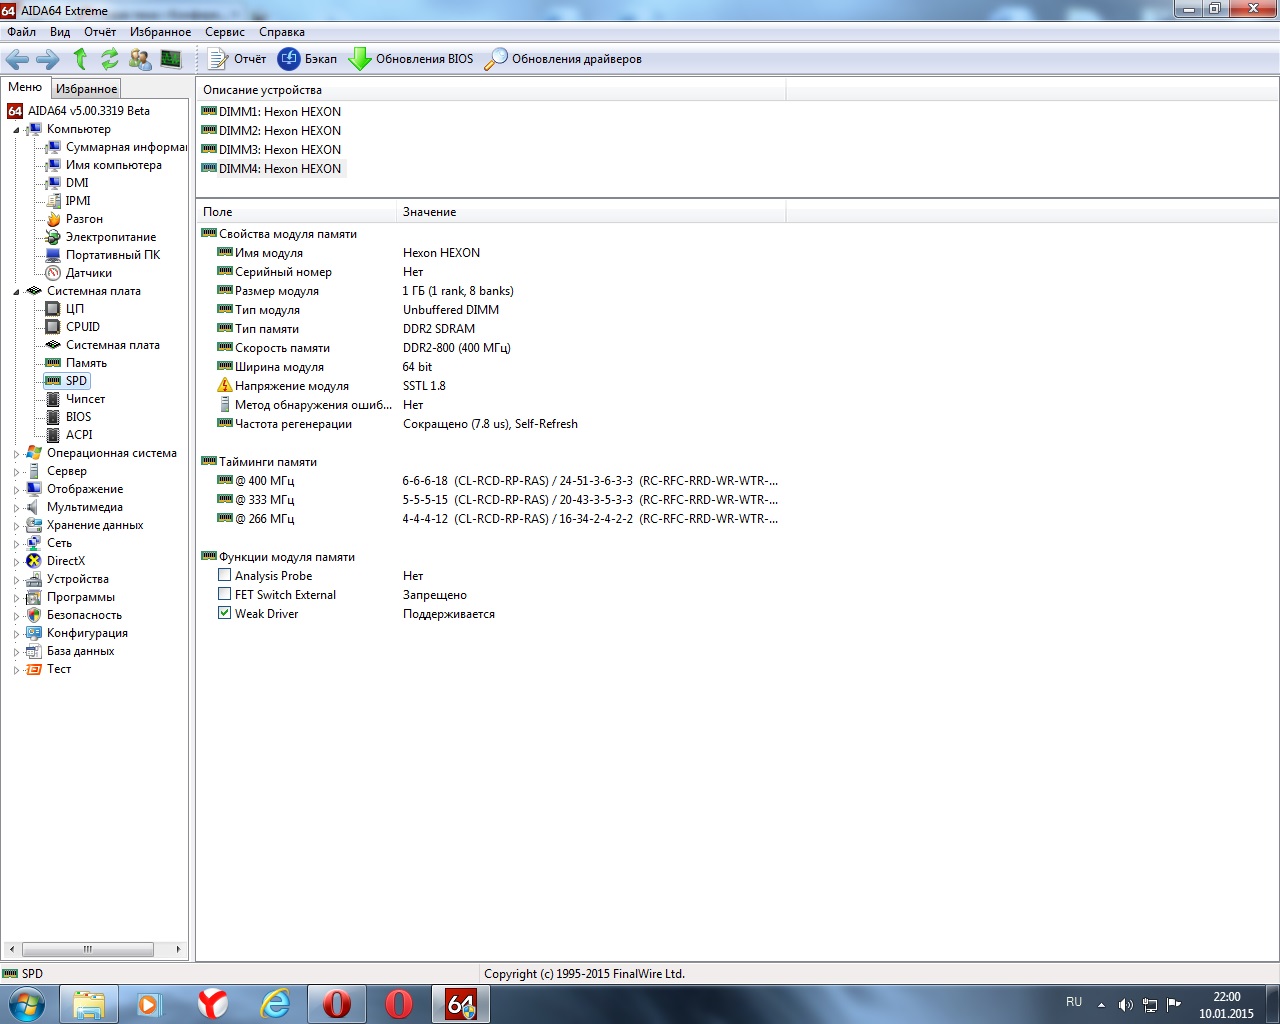Screen dimensions: 1280x1024
Task: Toggle the FET Switch External checkbox
Action: tap(225, 595)
